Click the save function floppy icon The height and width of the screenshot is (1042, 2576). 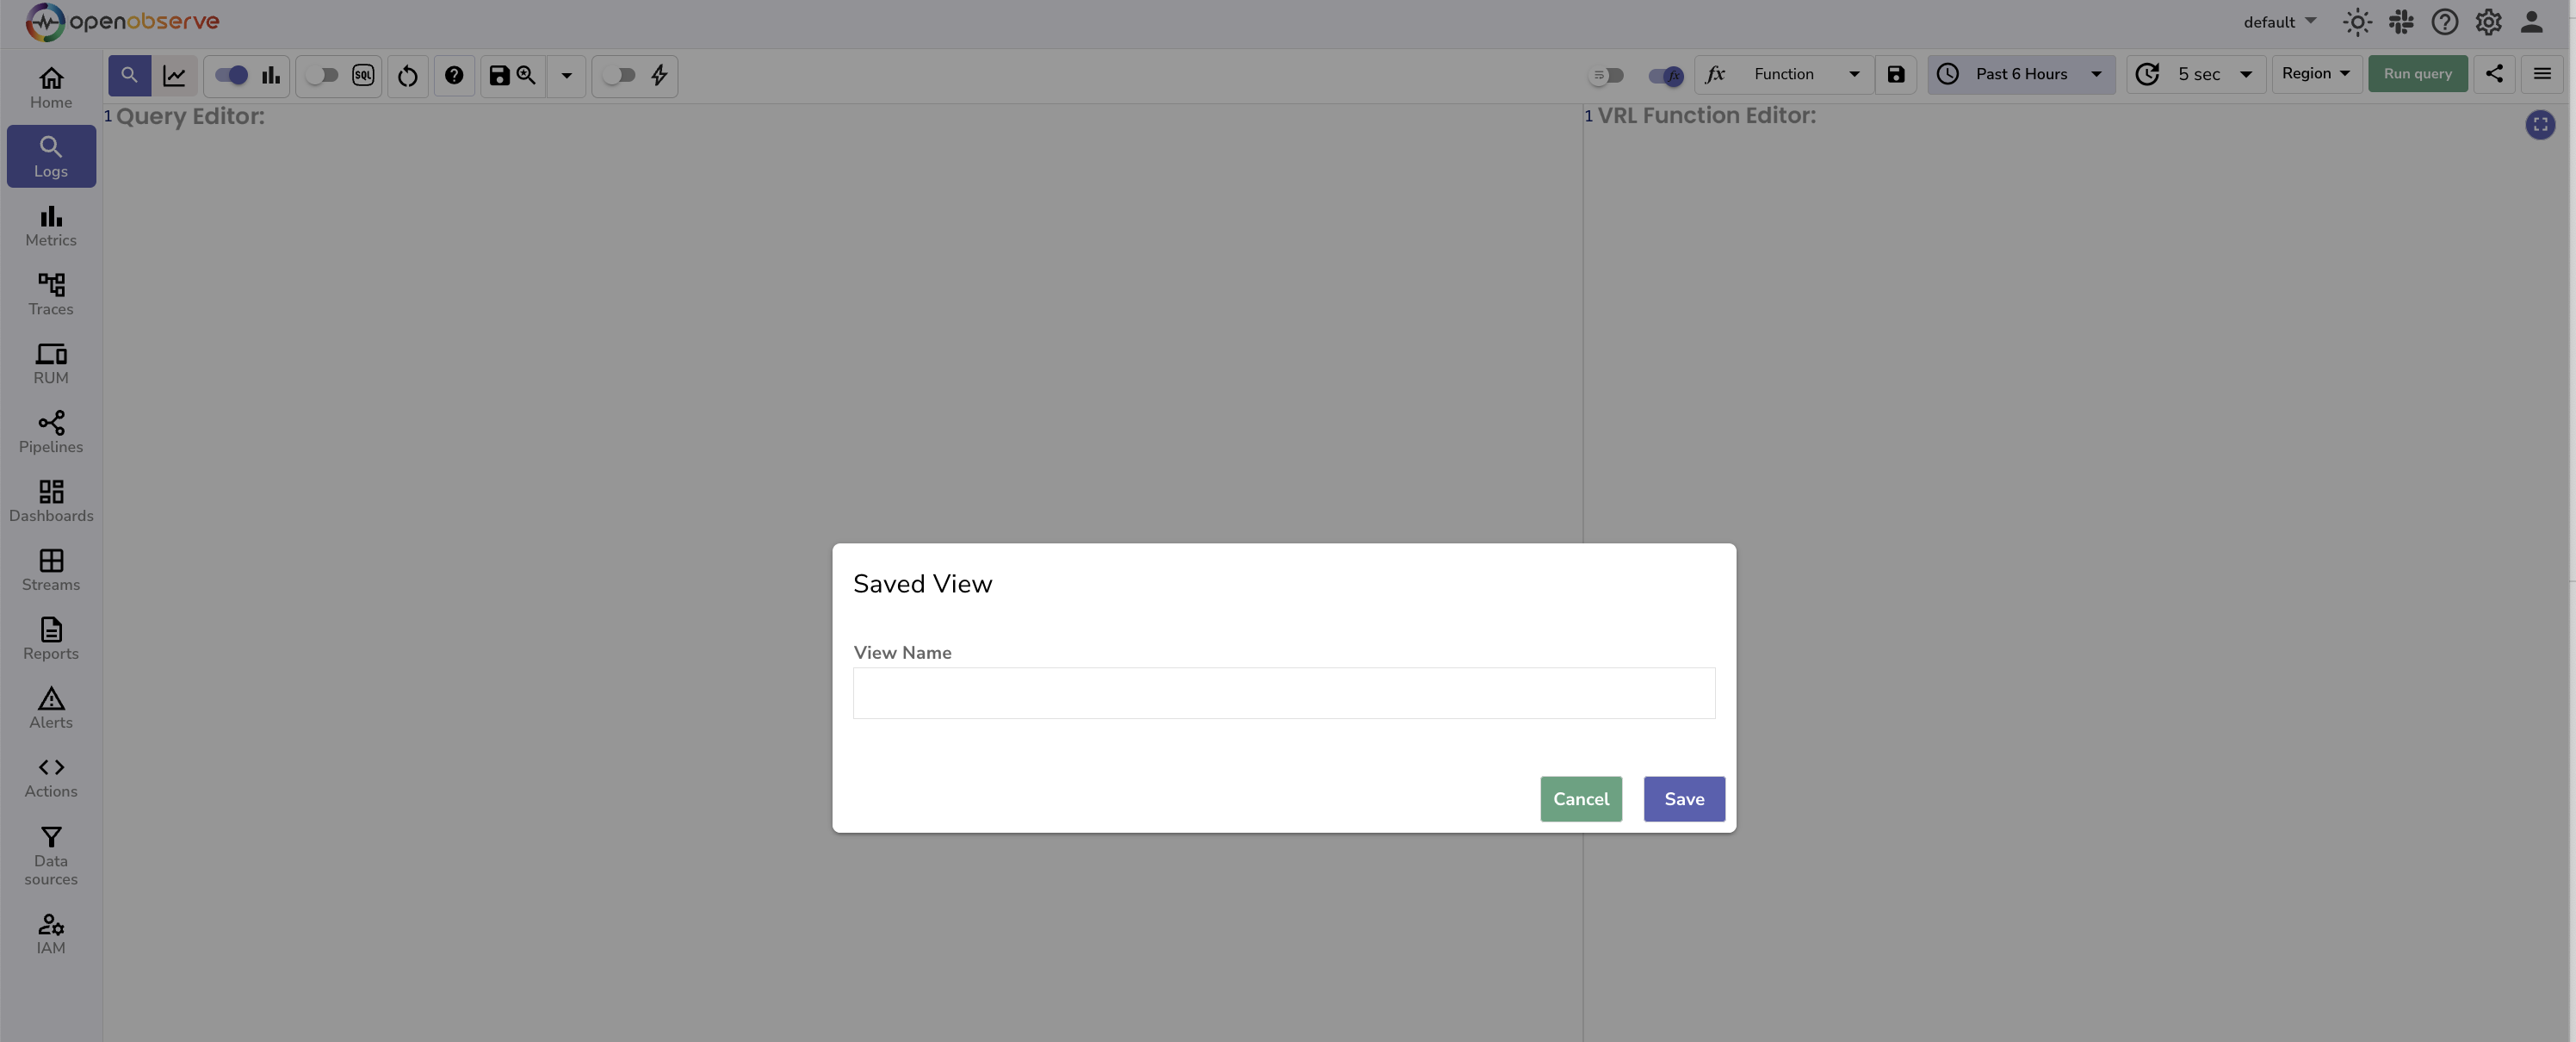point(1896,74)
